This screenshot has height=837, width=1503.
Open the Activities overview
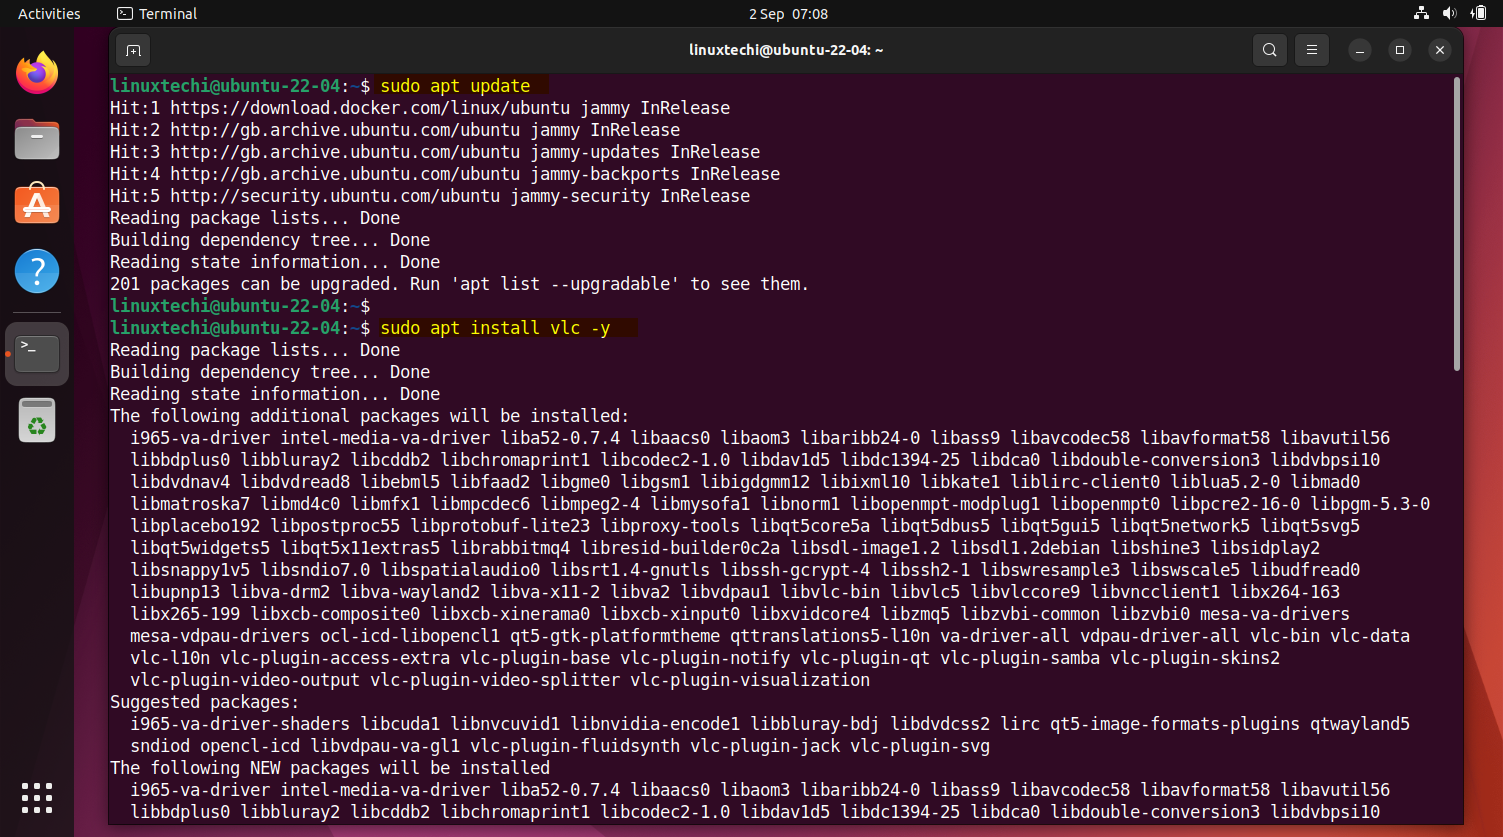pyautogui.click(x=49, y=14)
